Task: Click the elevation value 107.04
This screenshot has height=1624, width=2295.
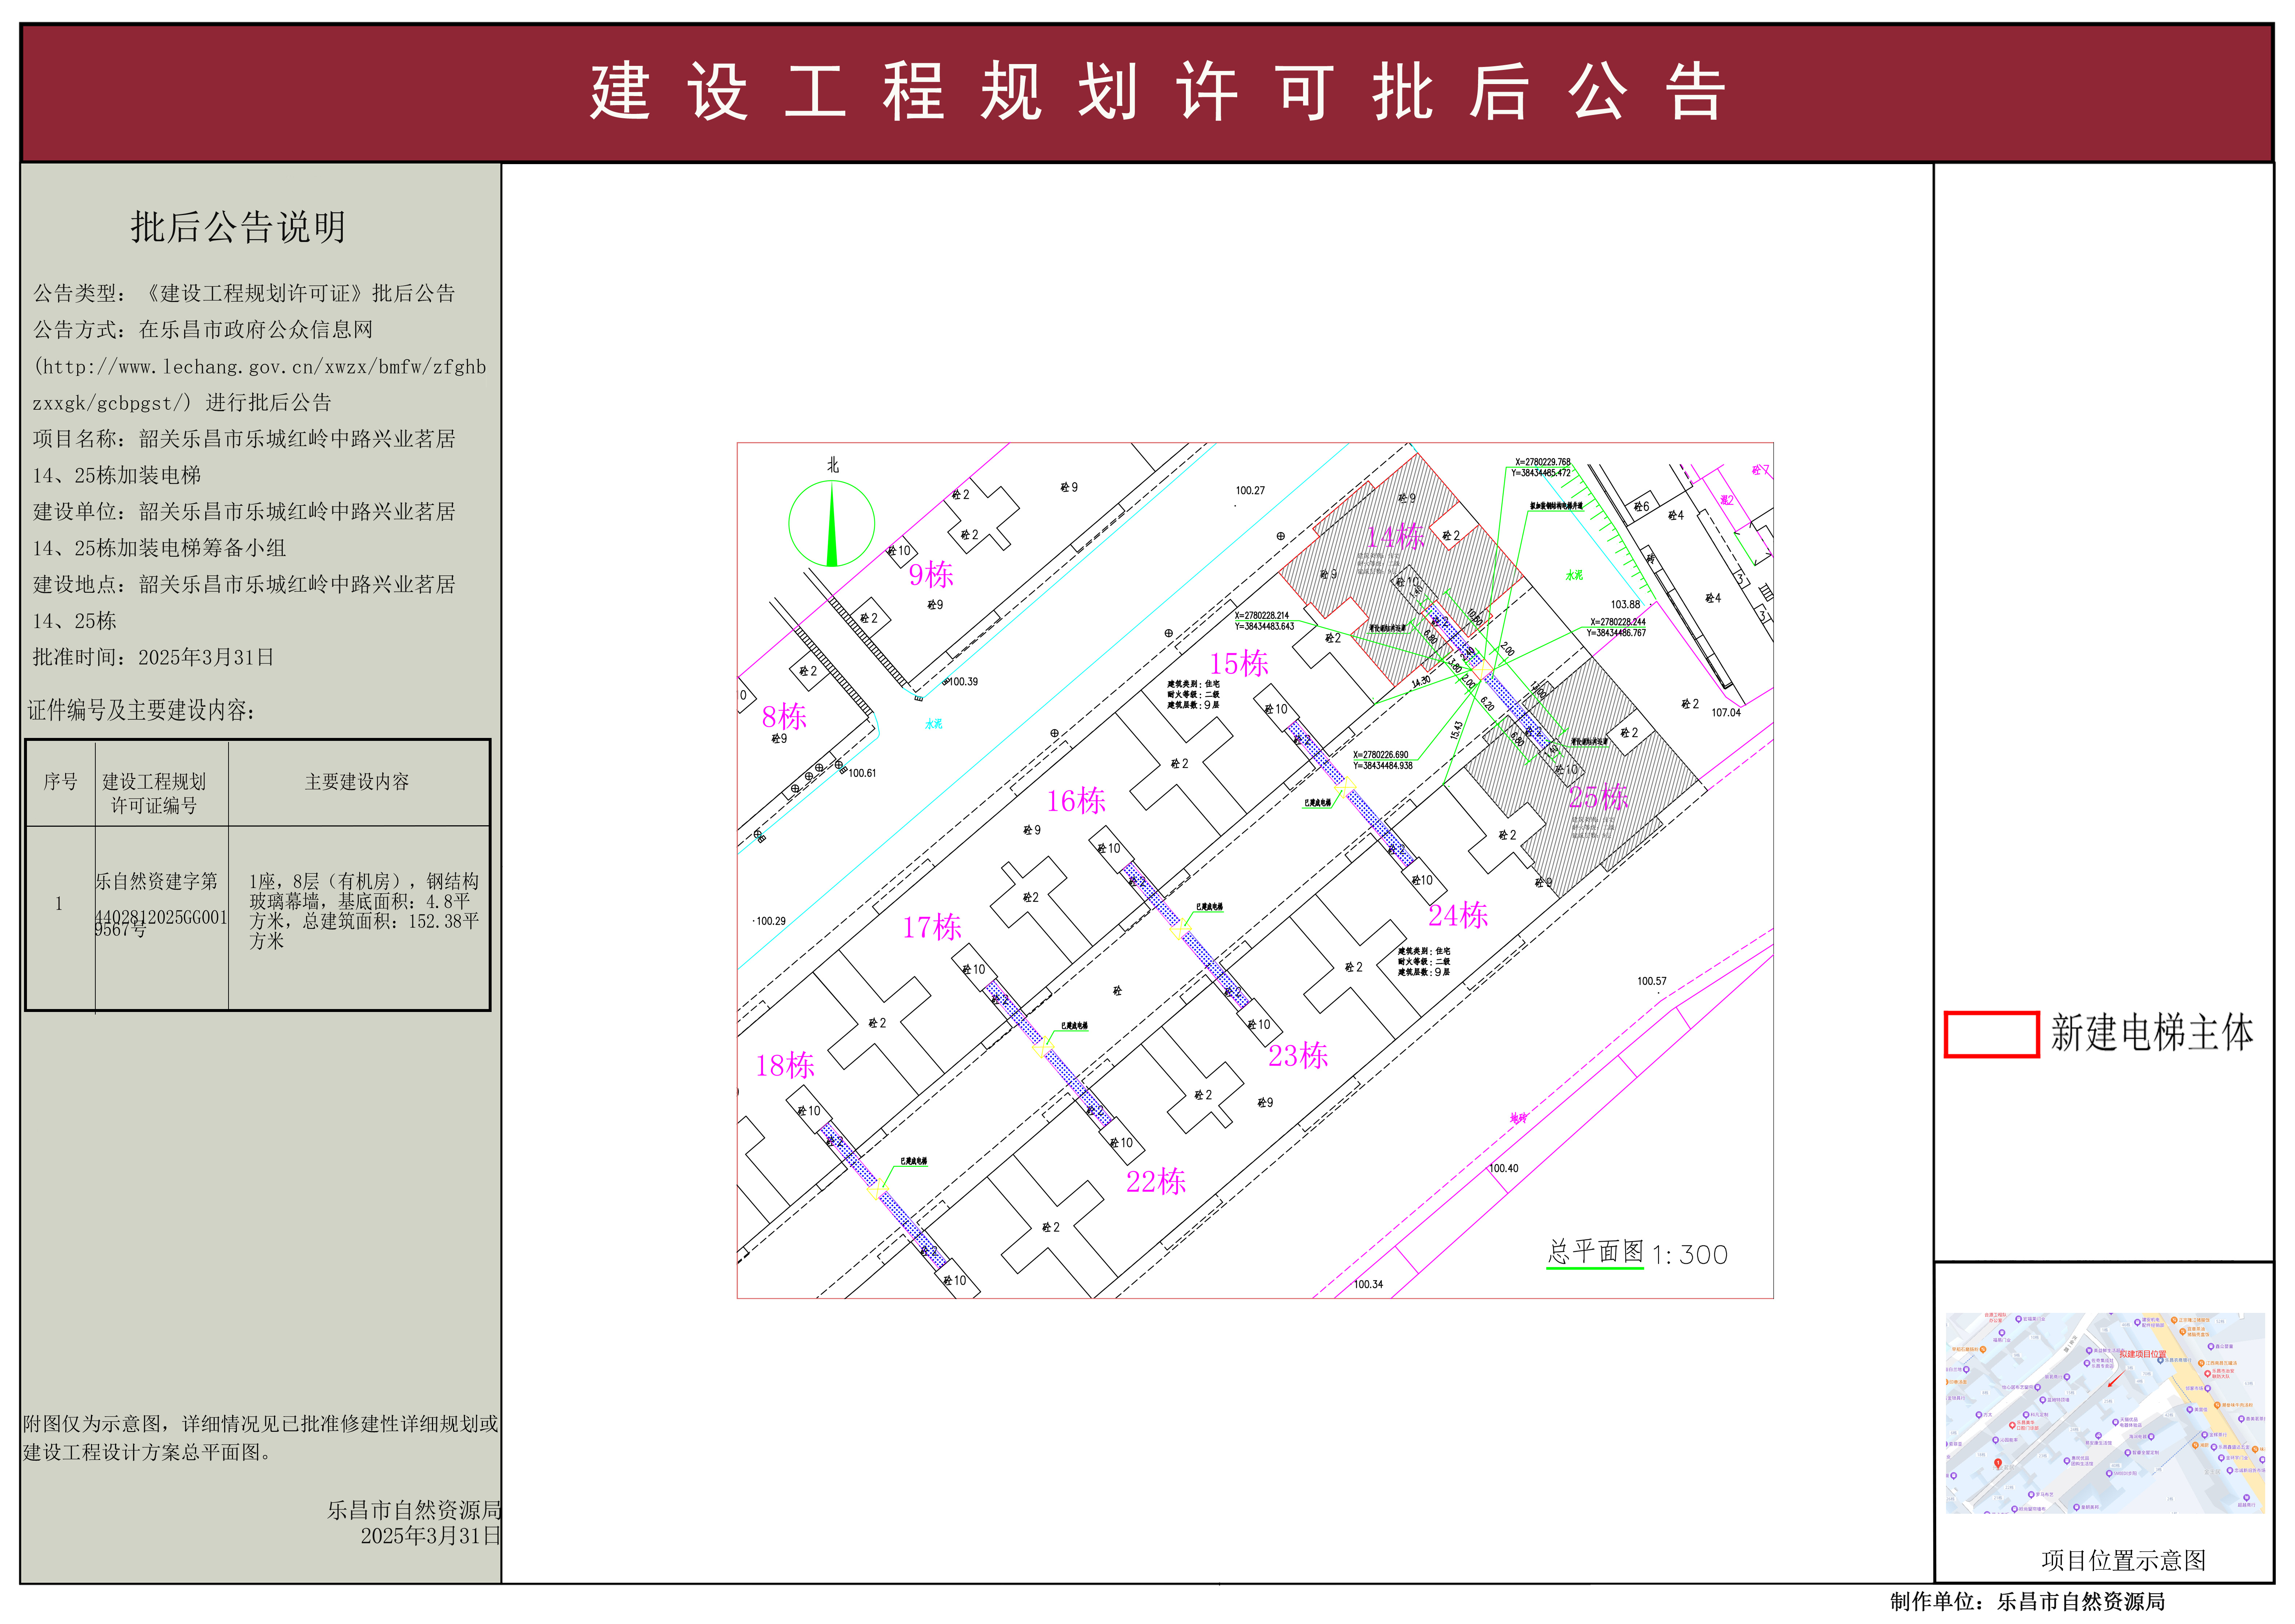Action: pos(1725,712)
